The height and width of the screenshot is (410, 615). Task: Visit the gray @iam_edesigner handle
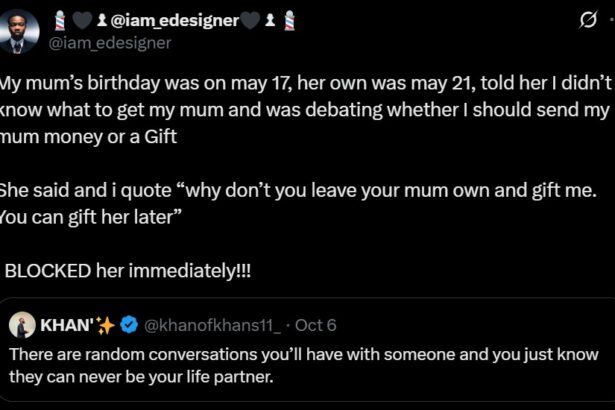pos(111,42)
